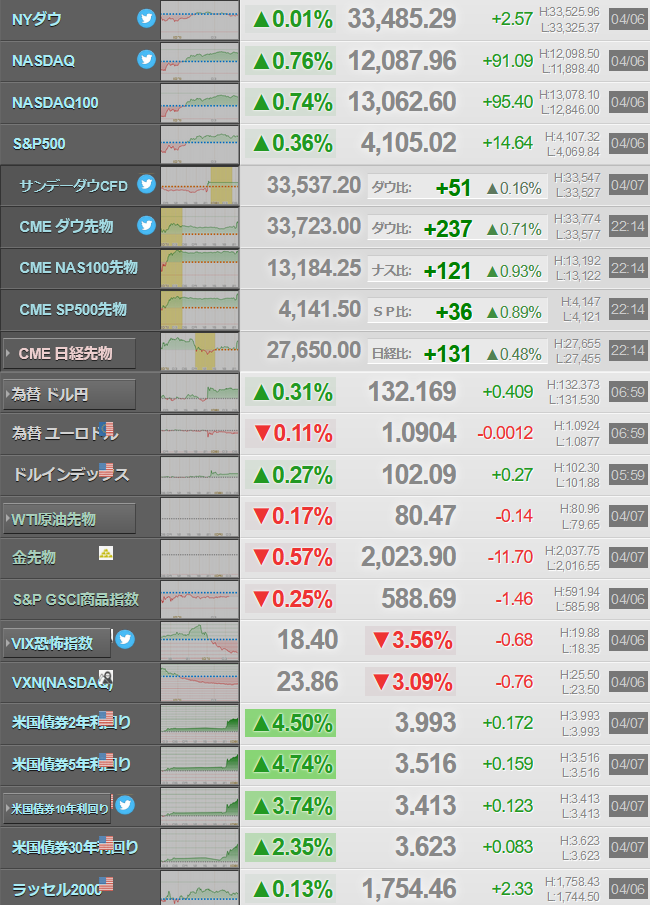Click the NASDAQ100 change ▲0.74%
The image size is (650, 905).
292,102
